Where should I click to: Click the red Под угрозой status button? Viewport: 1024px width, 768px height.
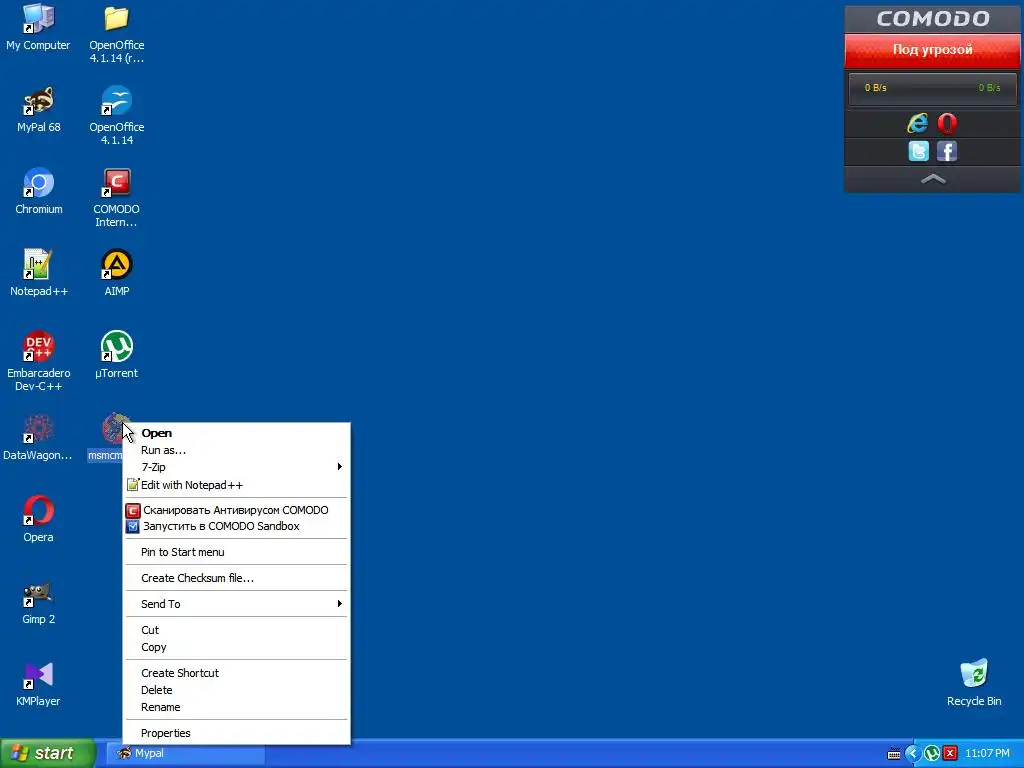coord(933,50)
